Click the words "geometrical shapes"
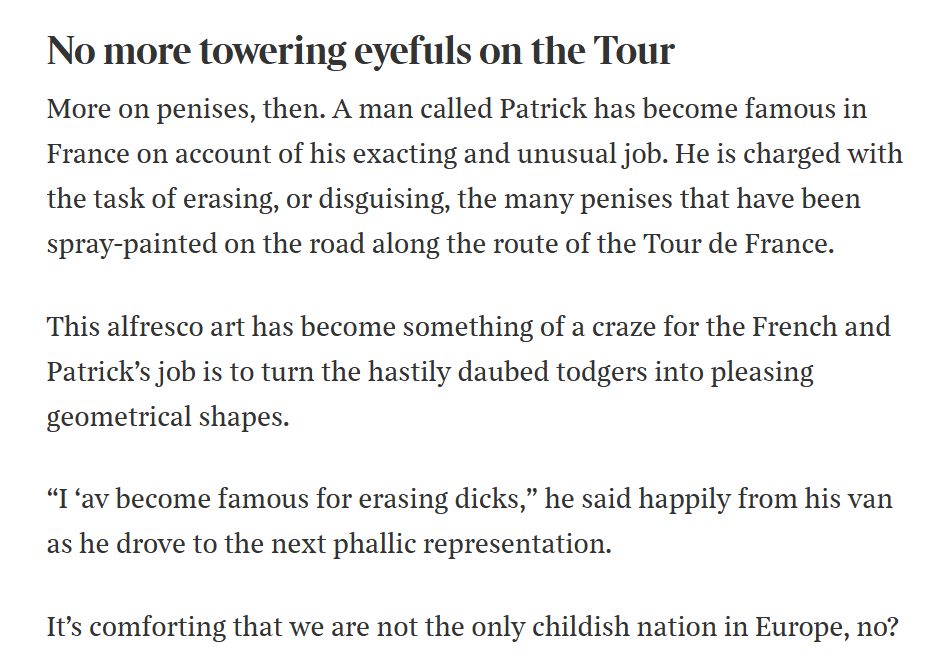The width and height of the screenshot is (943, 672). [168, 417]
